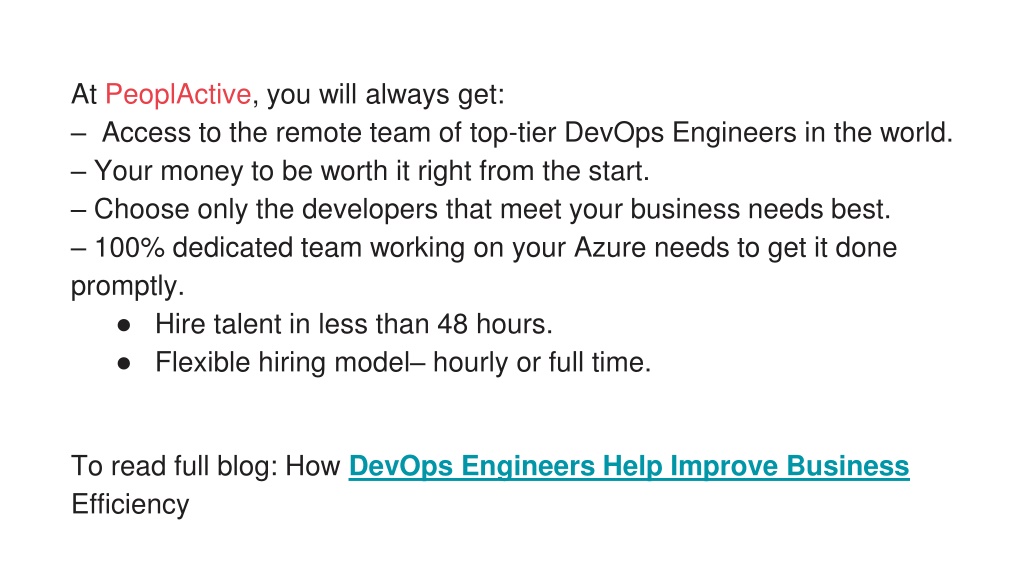Click the words 'business needs best.'
The image size is (1024, 576).
point(760,210)
